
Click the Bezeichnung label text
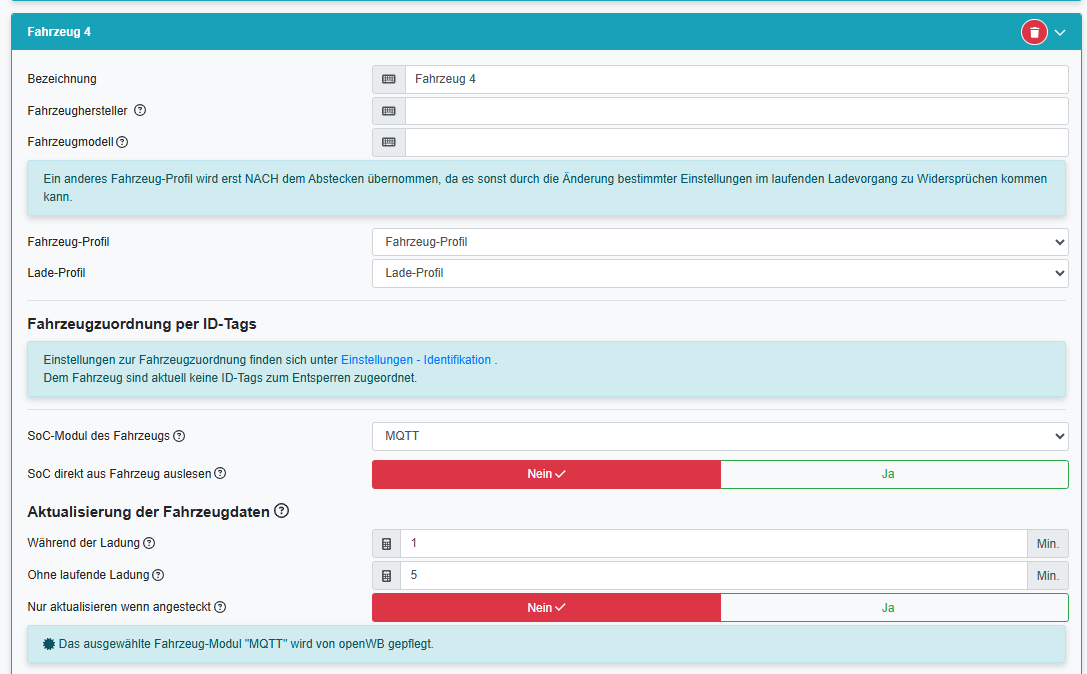click(62, 79)
